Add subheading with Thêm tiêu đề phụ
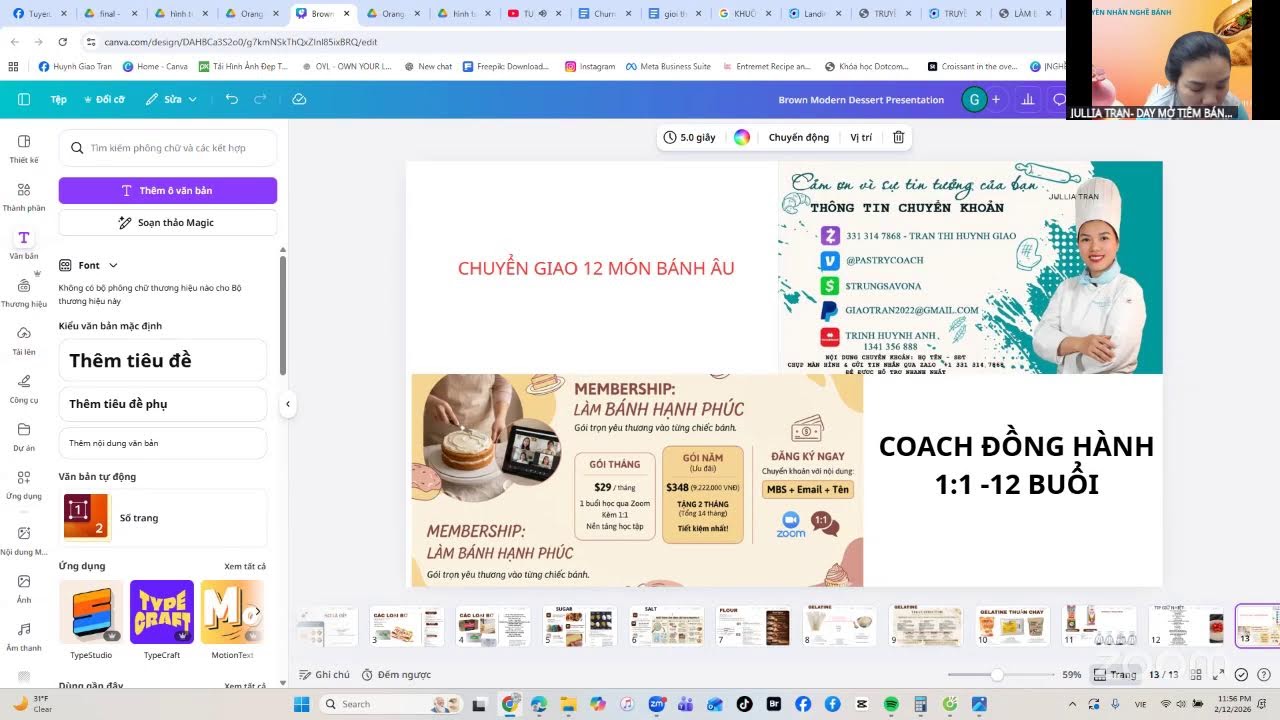 (163, 404)
